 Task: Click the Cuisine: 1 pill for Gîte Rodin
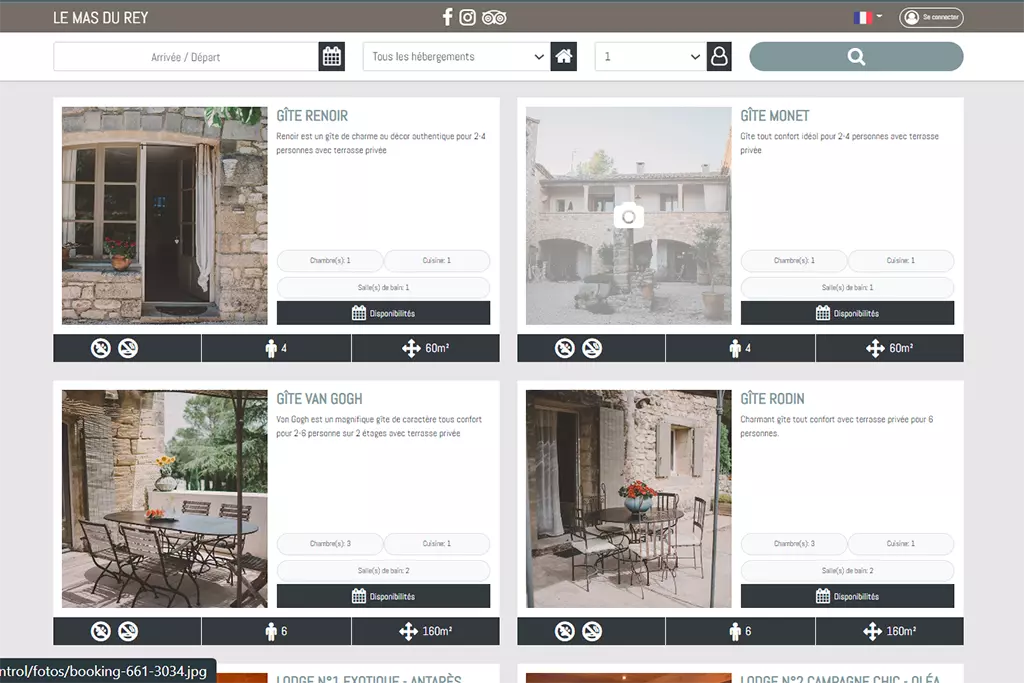coord(901,544)
